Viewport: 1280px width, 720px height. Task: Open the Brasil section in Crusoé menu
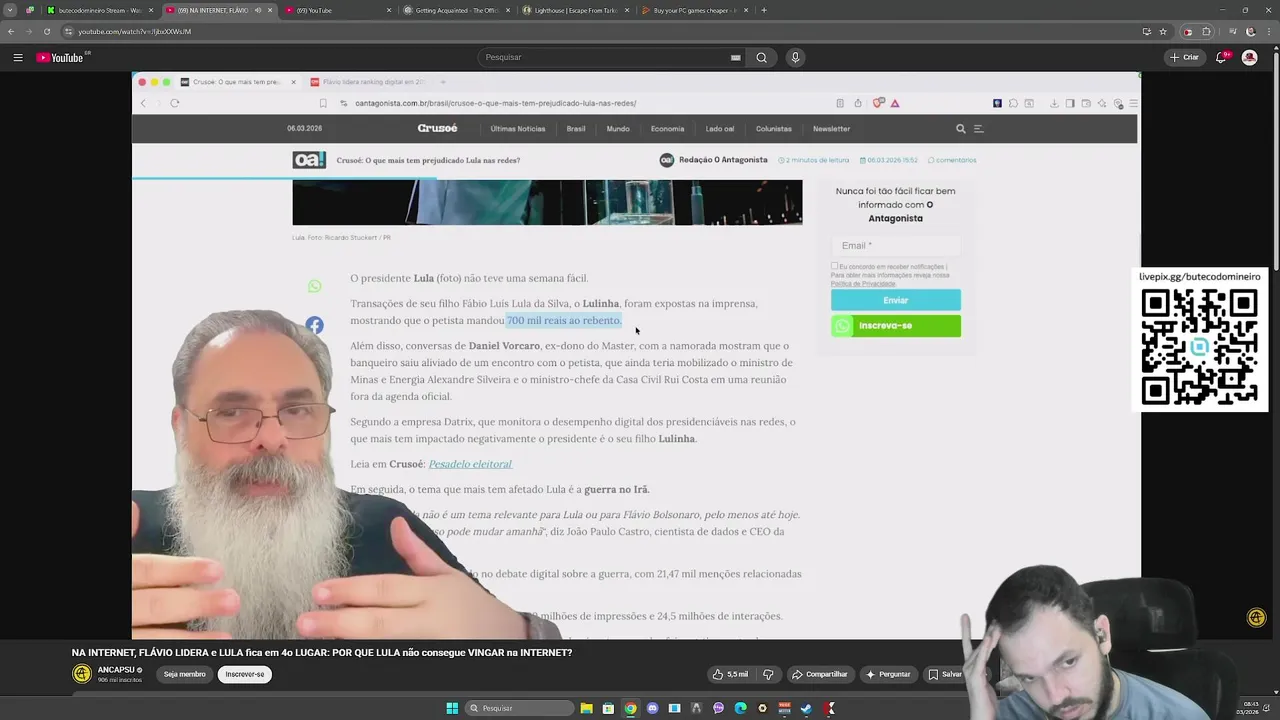click(x=576, y=128)
